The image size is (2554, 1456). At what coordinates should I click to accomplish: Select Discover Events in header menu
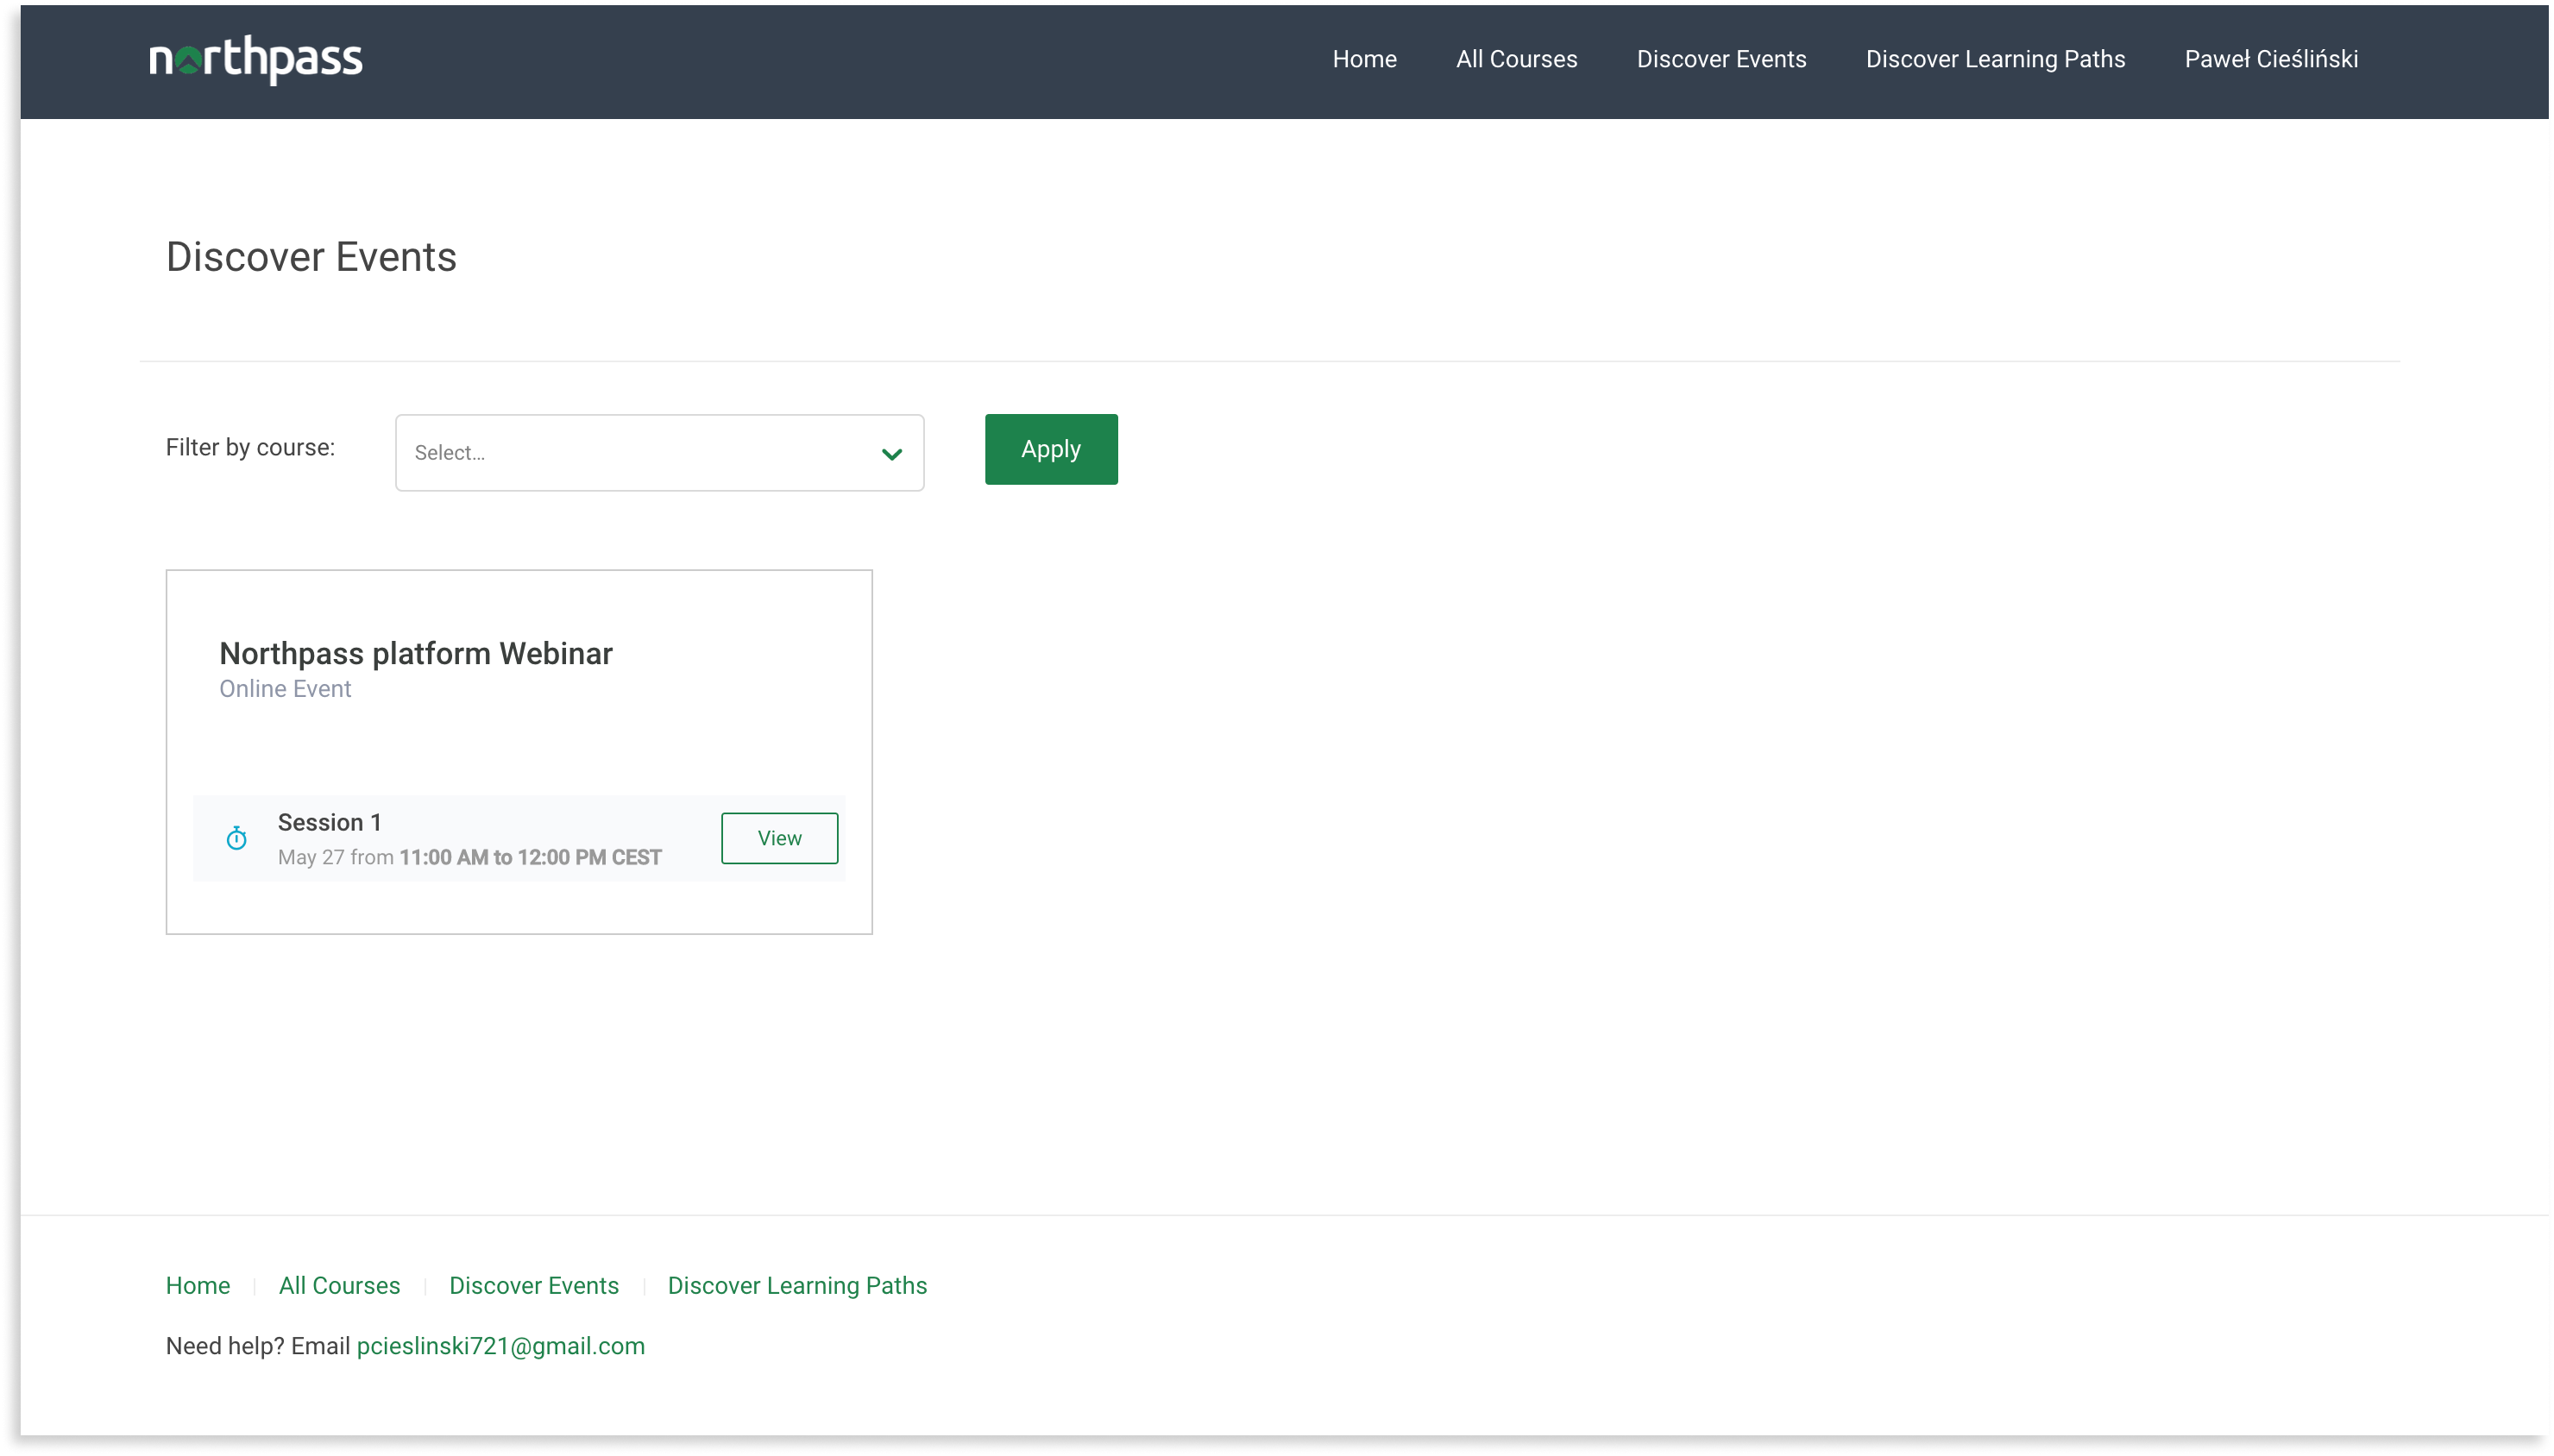coord(1721,59)
